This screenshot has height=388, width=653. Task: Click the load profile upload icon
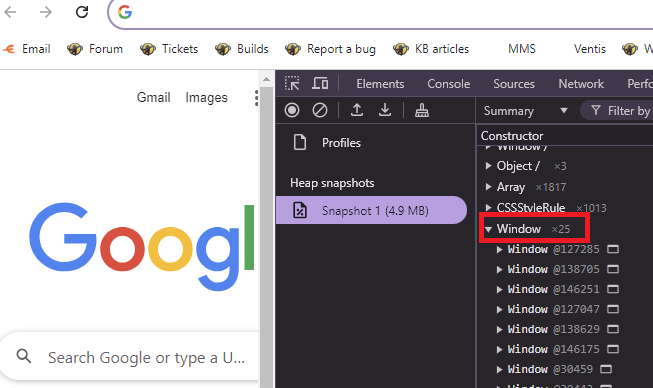click(x=356, y=110)
